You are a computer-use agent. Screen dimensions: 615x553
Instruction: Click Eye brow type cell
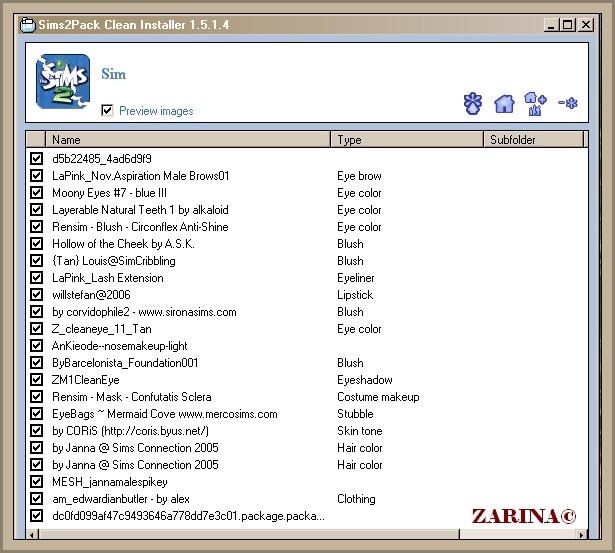pos(359,176)
